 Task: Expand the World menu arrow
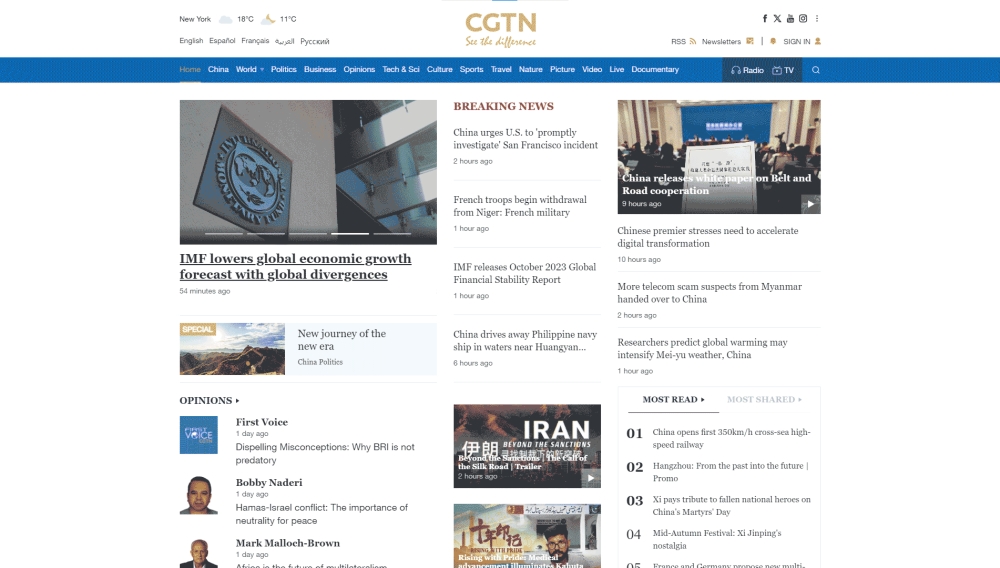click(262, 69)
